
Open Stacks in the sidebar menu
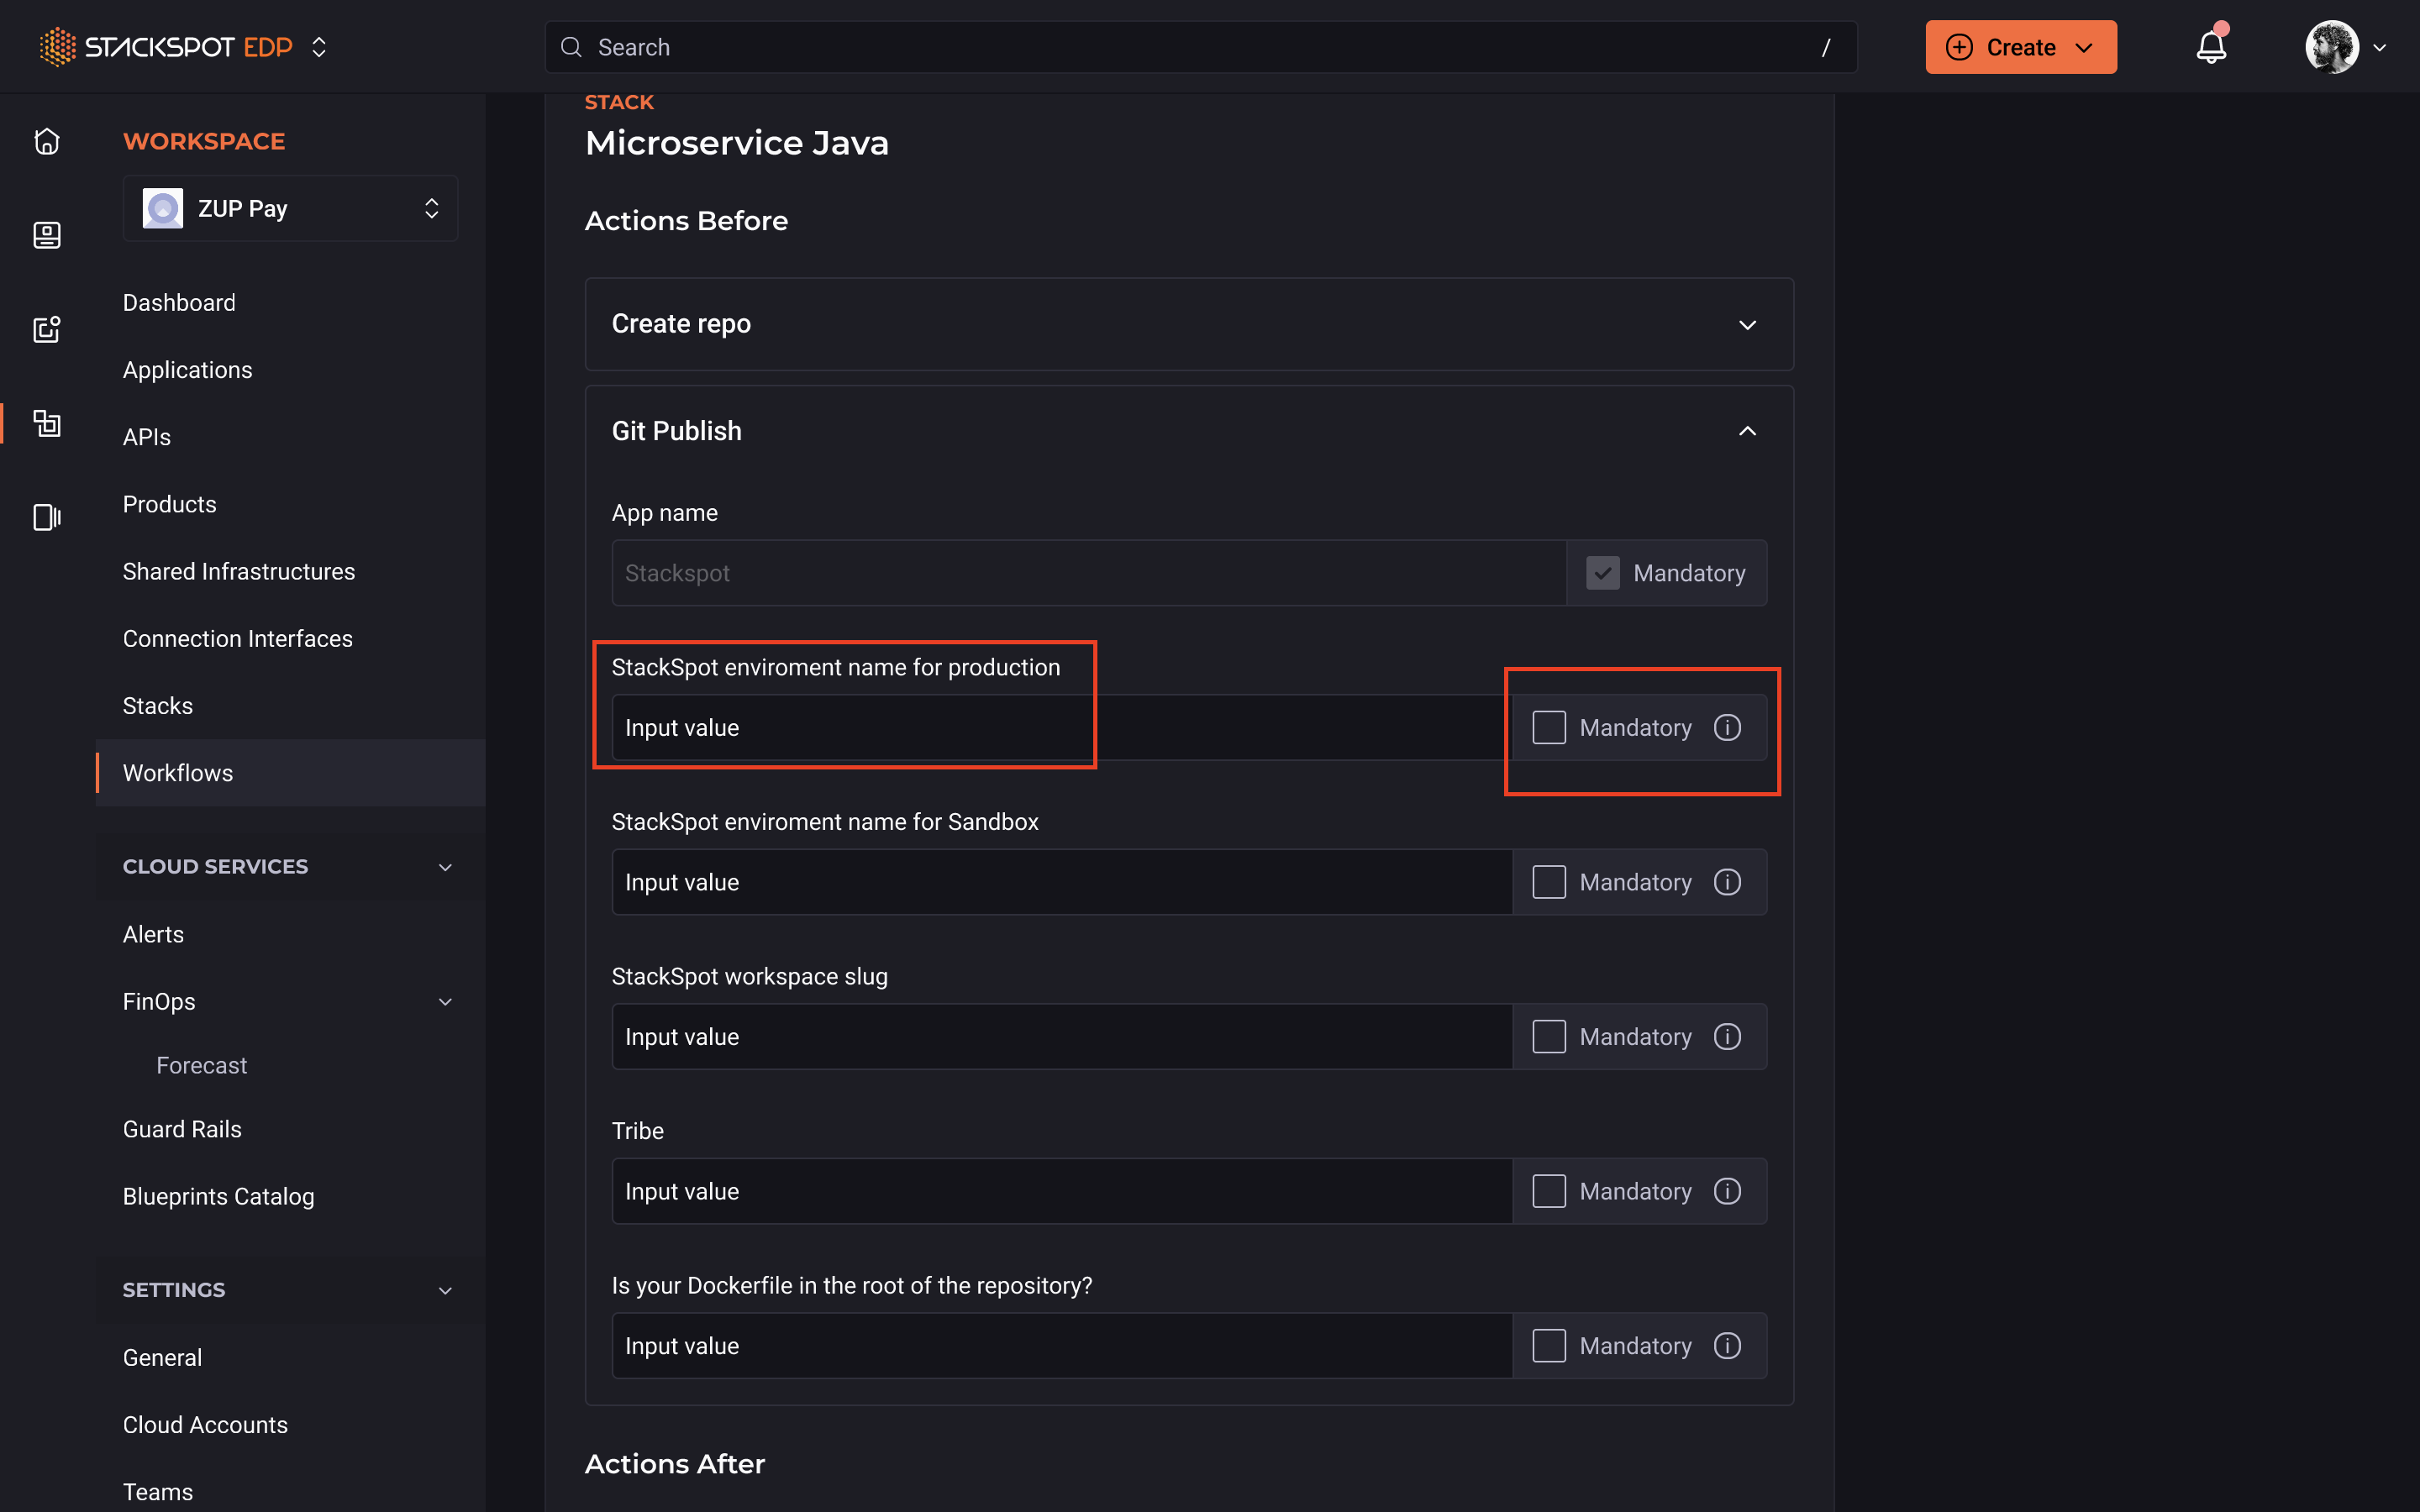click(158, 706)
